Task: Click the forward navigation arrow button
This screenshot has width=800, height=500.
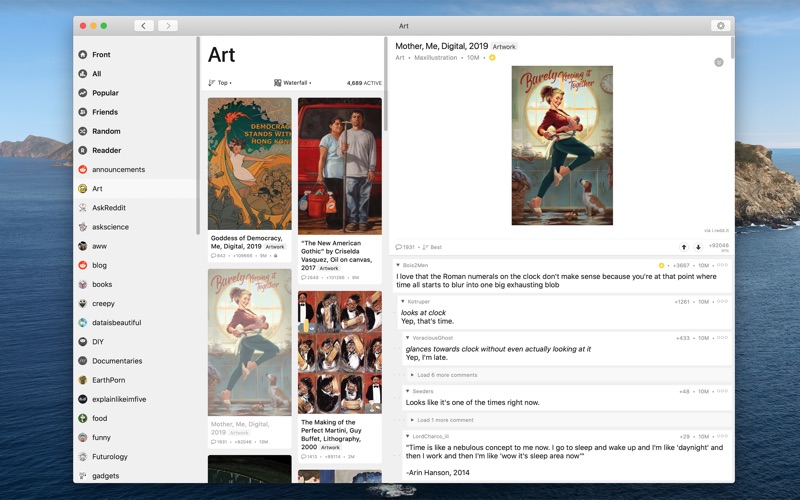Action: point(168,26)
